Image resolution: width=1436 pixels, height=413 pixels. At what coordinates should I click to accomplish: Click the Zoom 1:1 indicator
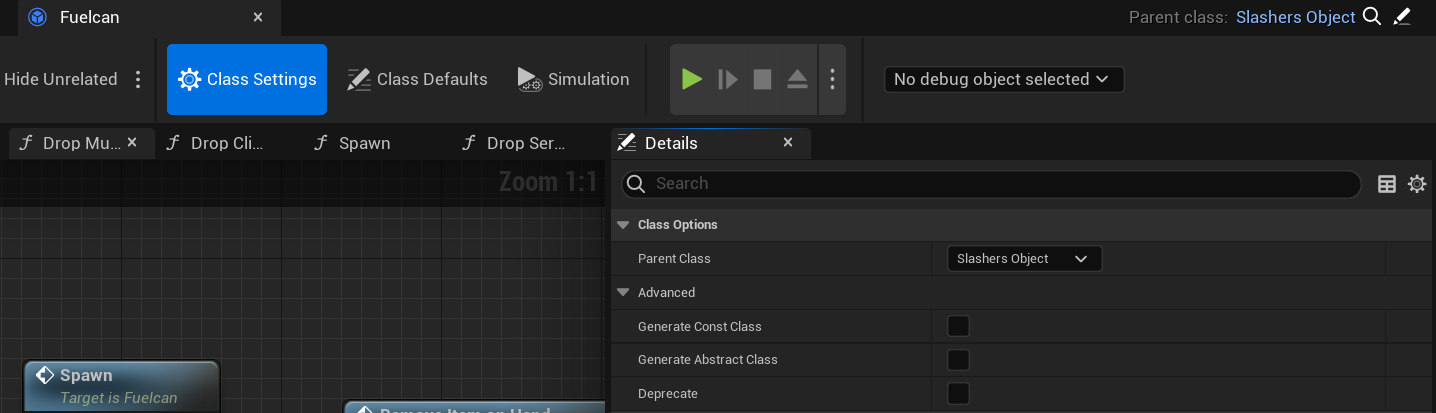point(548,182)
